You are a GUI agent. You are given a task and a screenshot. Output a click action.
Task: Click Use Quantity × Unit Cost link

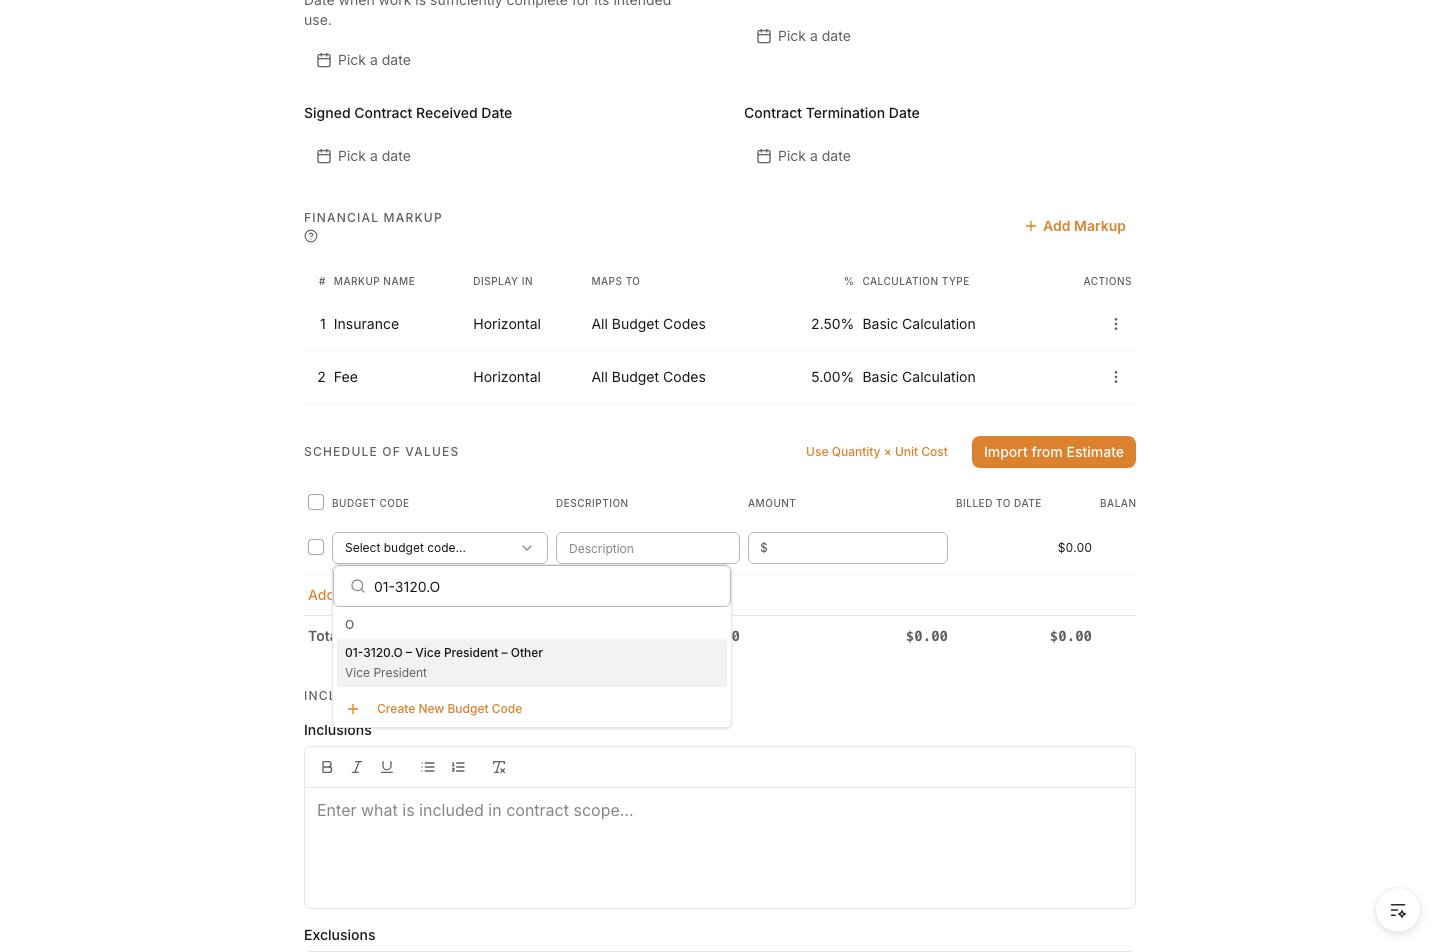pyautogui.click(x=877, y=452)
